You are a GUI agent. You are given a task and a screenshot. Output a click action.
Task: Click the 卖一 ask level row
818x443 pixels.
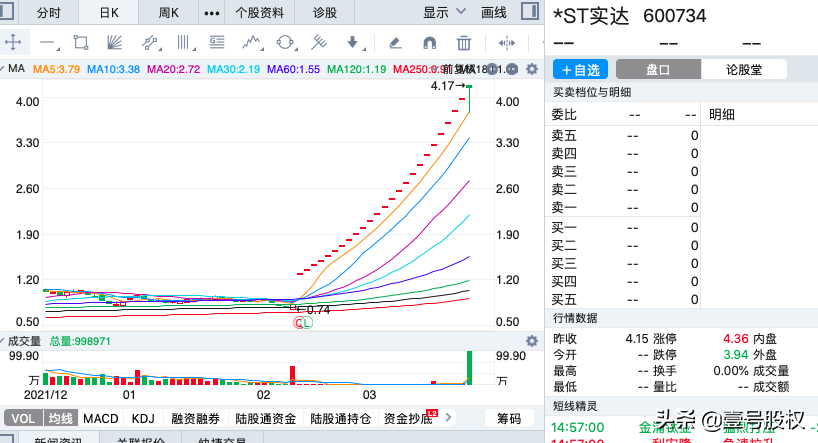click(624, 207)
